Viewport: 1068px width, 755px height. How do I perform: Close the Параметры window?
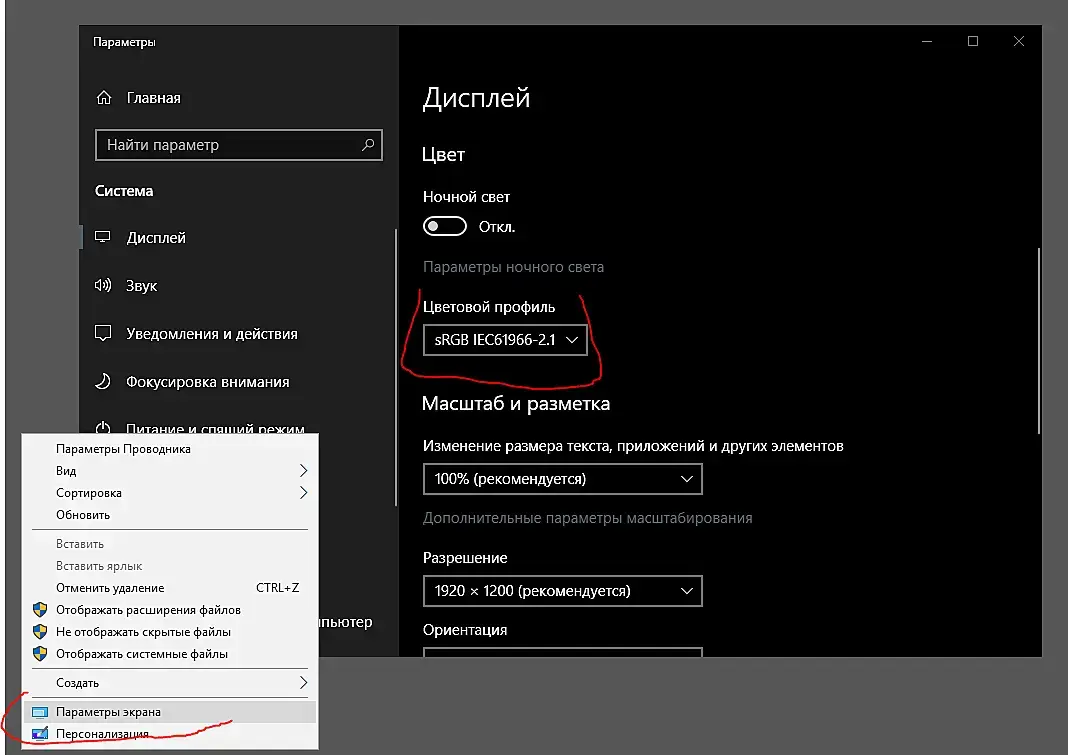1019,42
